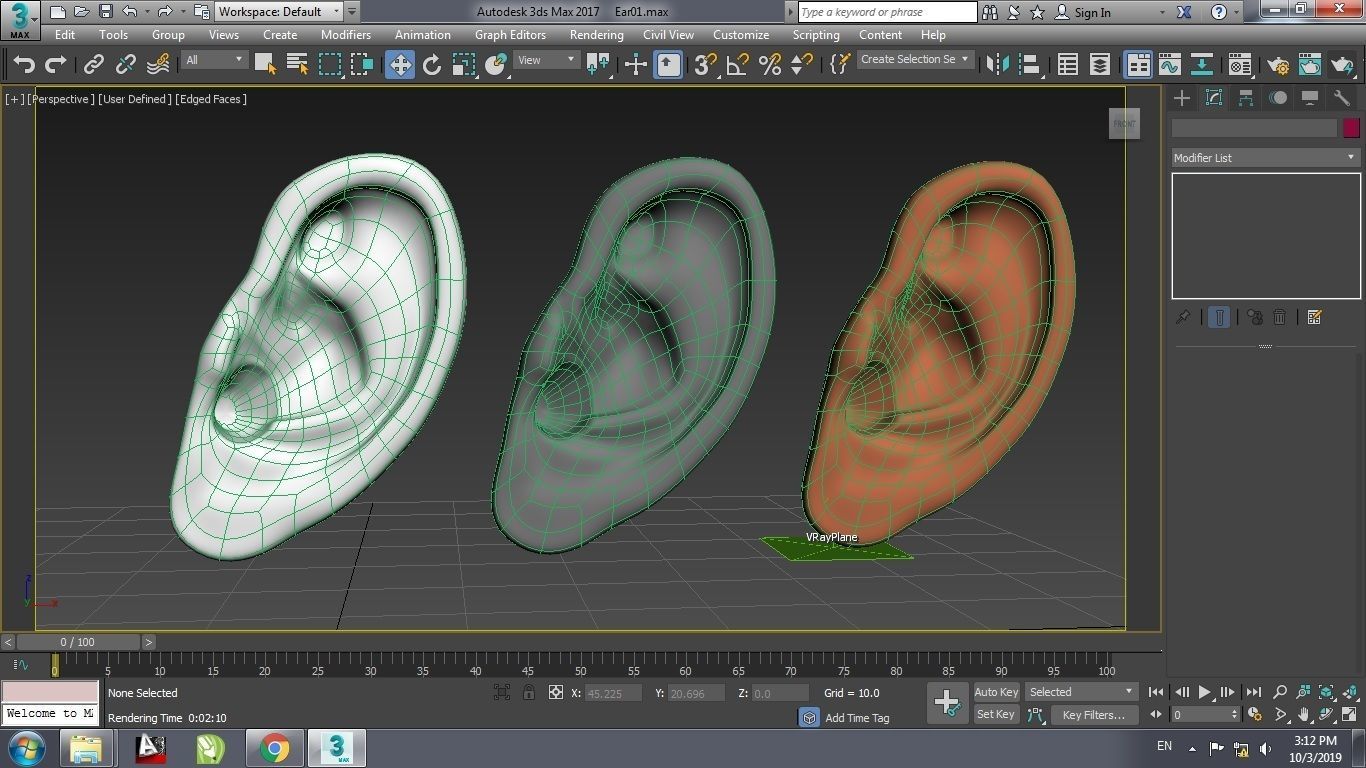Toggle Selection Lock padlock icon
Screen dimensions: 1366x768
click(x=528, y=692)
